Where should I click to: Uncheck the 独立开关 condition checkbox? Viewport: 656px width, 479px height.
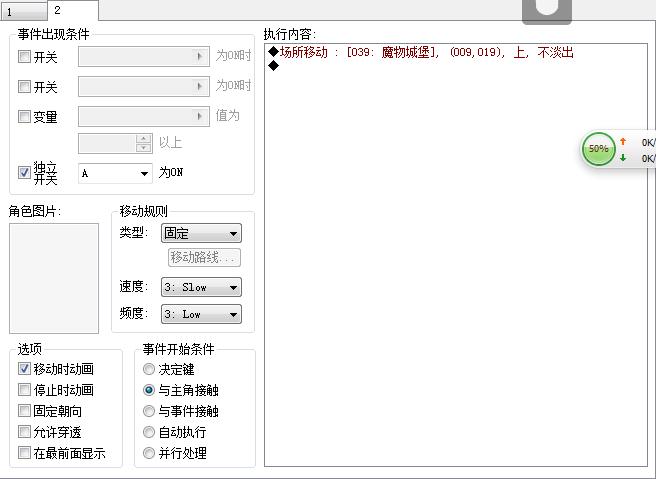tap(24, 172)
